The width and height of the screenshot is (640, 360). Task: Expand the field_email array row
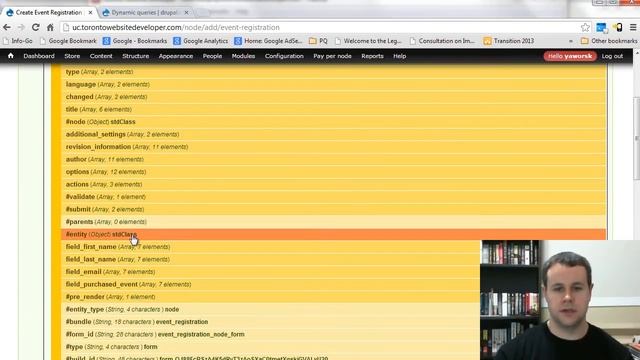point(271,272)
